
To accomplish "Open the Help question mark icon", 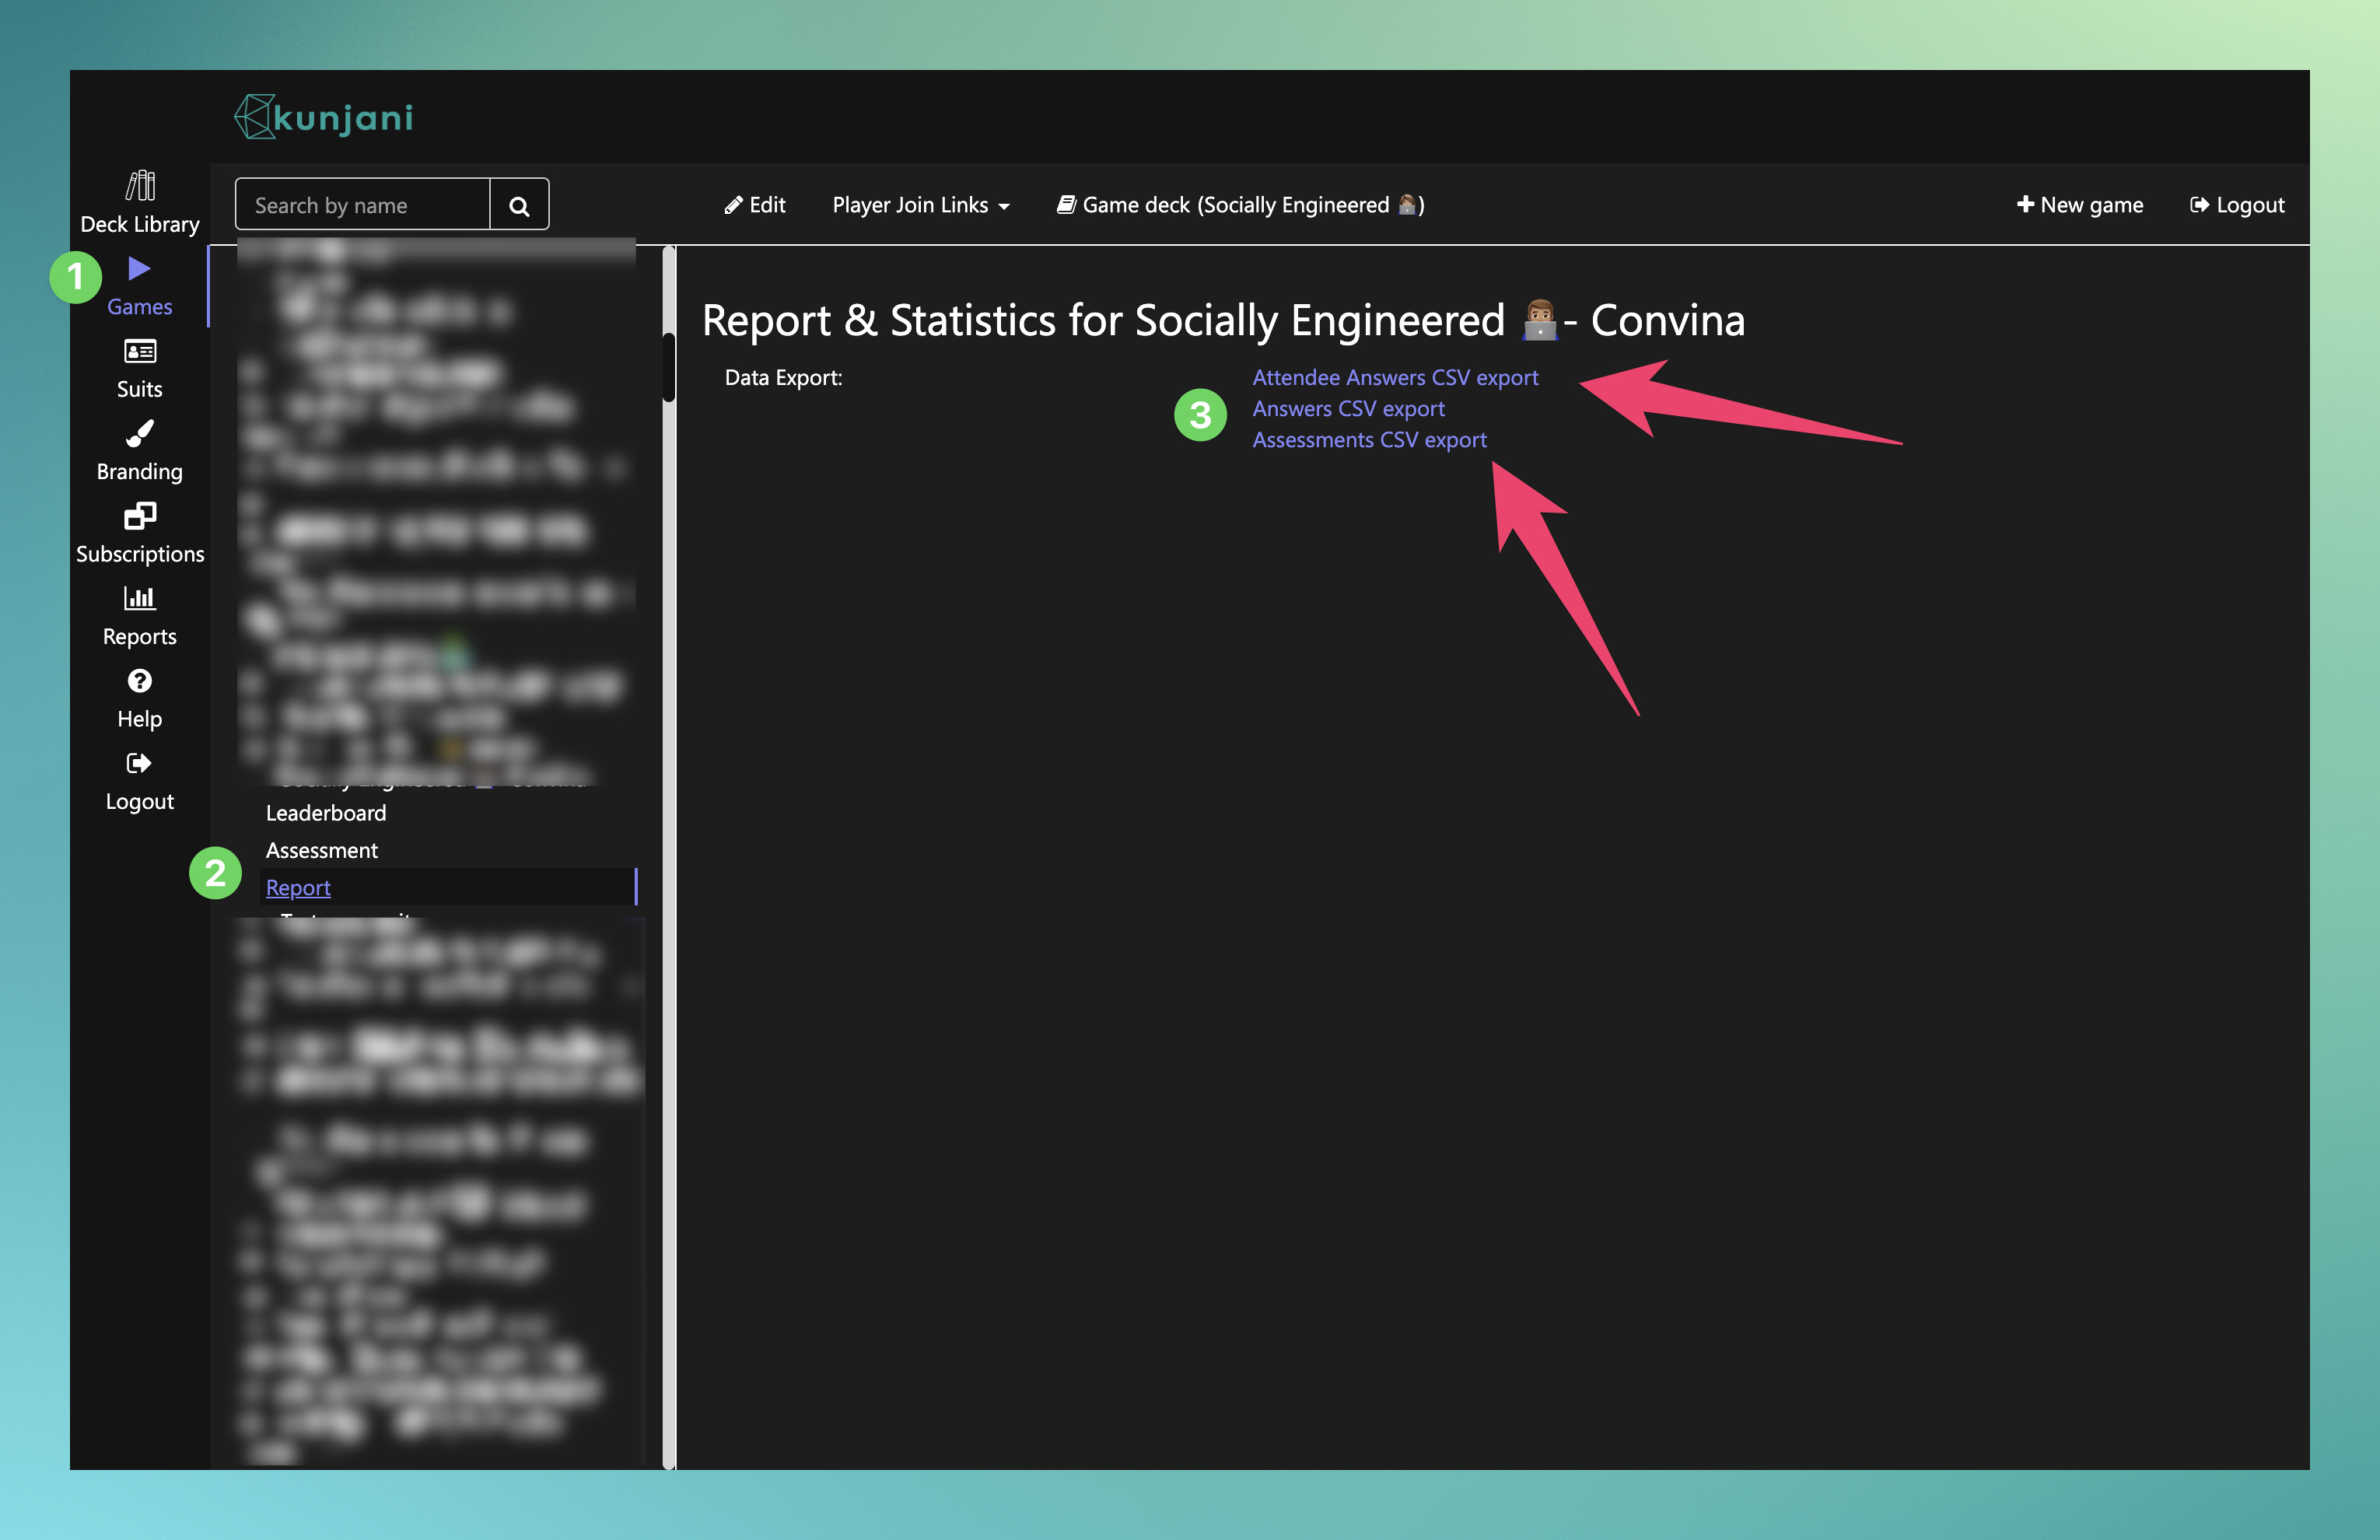I will pos(140,681).
